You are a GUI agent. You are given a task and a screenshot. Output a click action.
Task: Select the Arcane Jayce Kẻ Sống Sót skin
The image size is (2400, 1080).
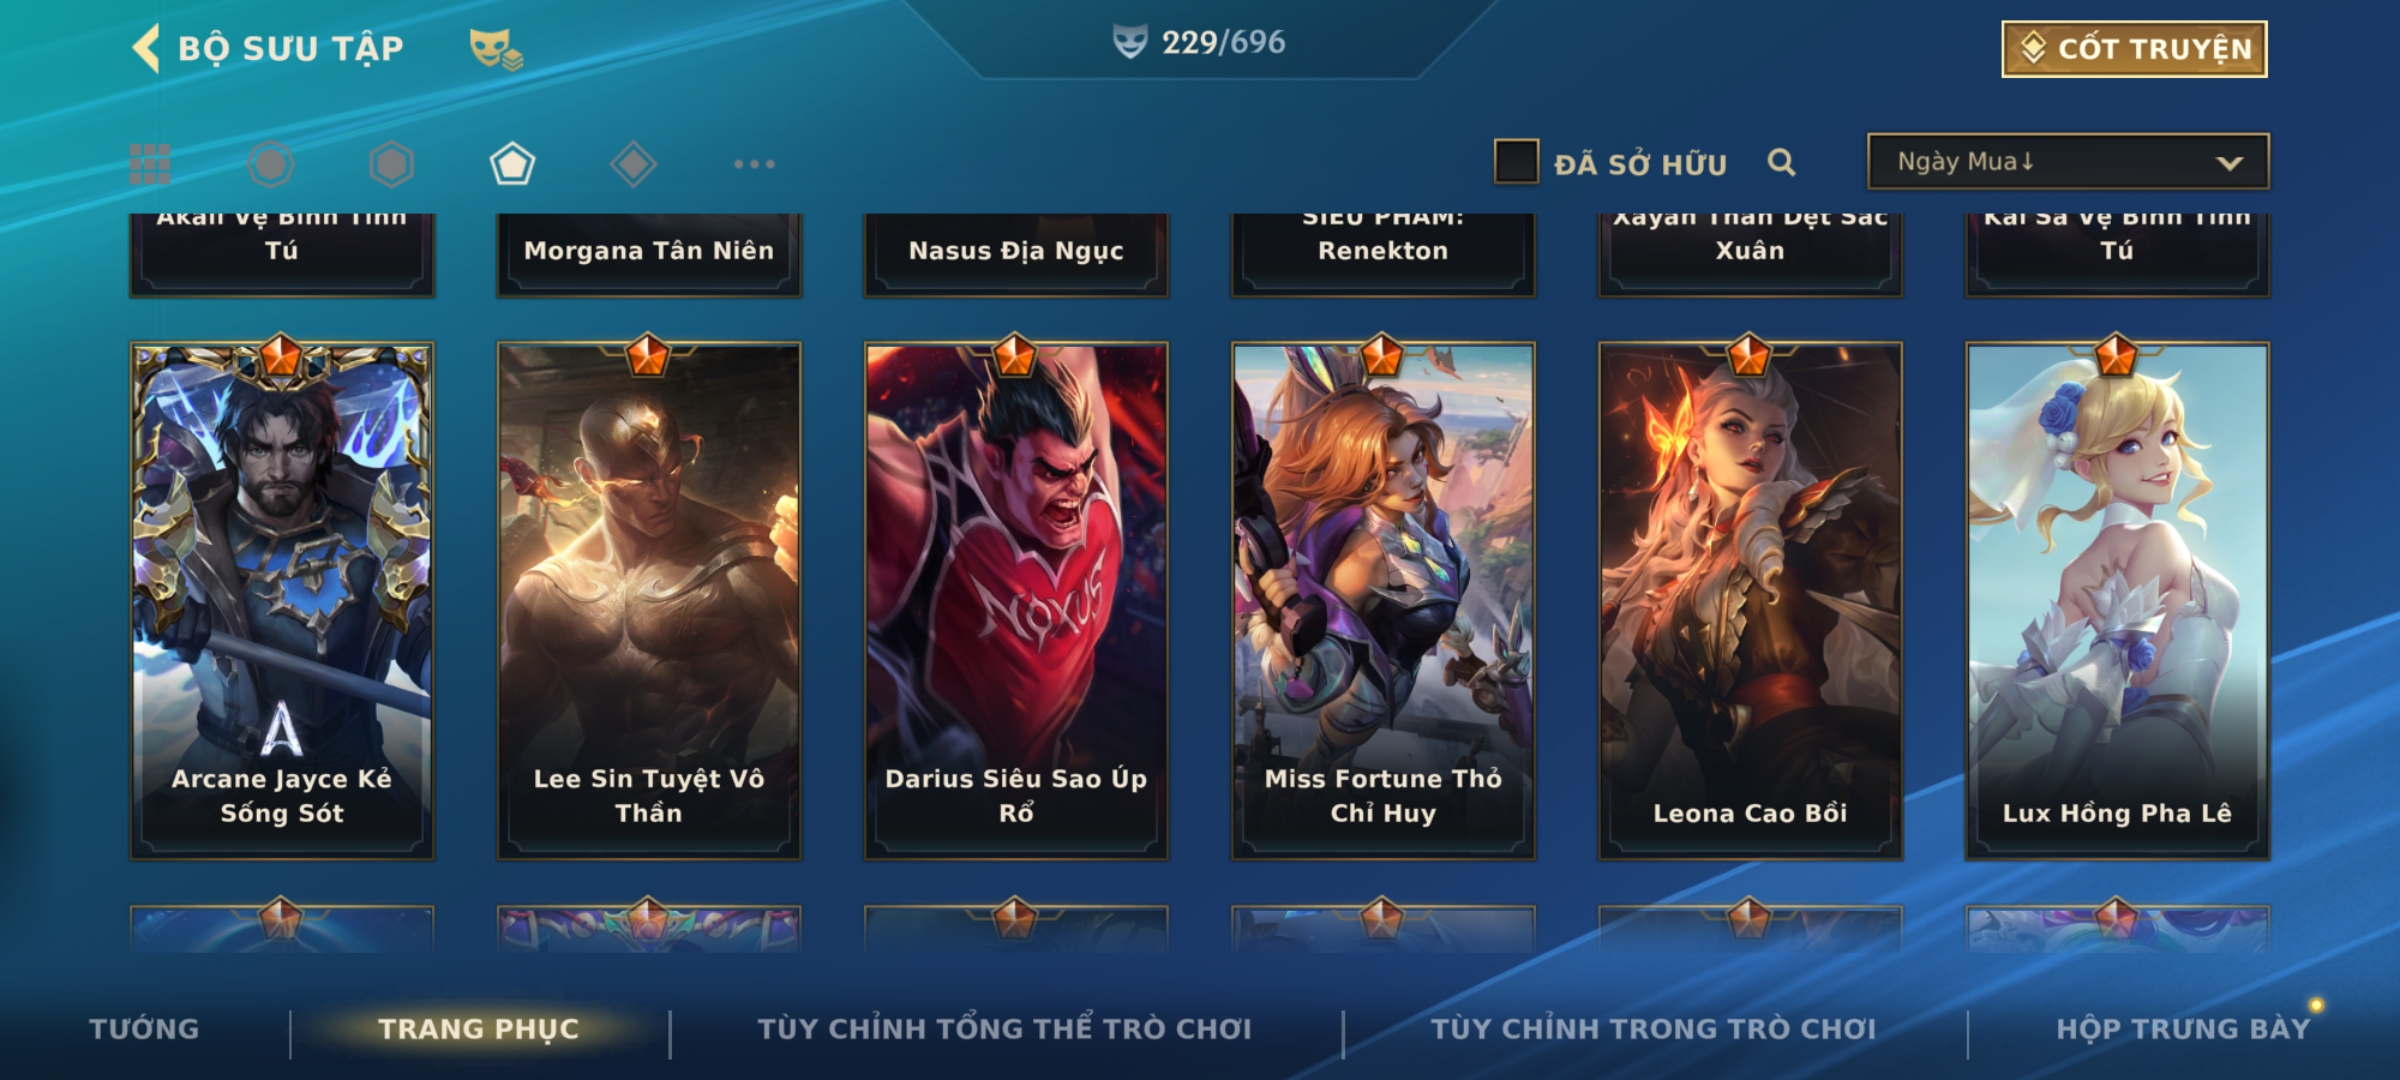pyautogui.click(x=282, y=600)
